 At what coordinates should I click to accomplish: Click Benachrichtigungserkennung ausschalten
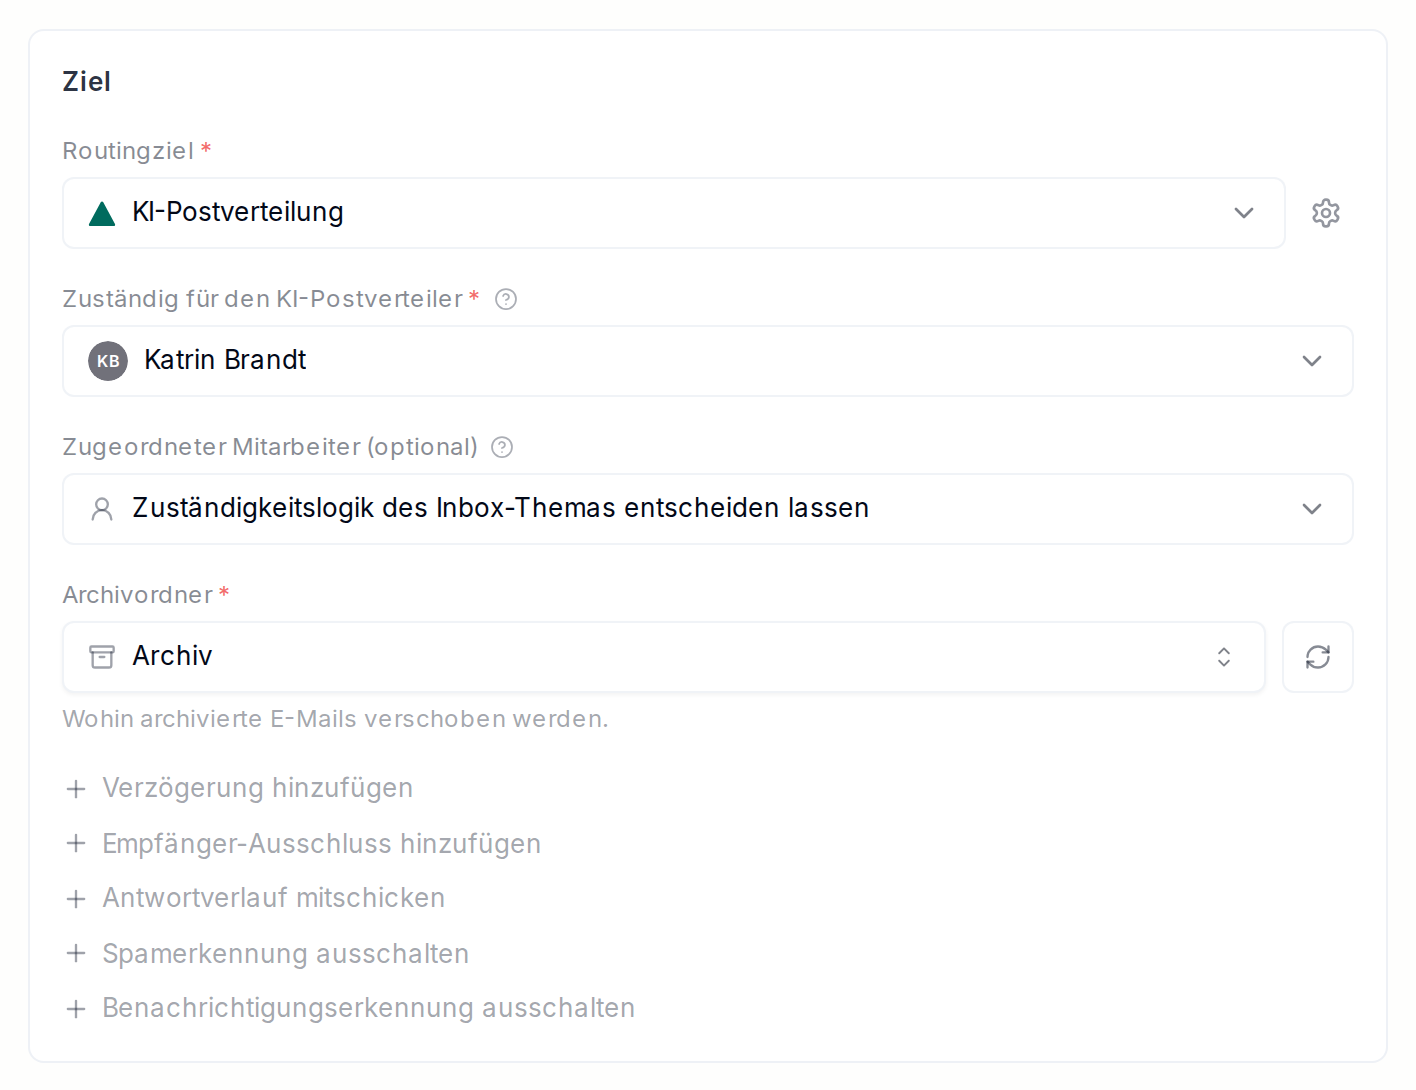pos(349,1008)
